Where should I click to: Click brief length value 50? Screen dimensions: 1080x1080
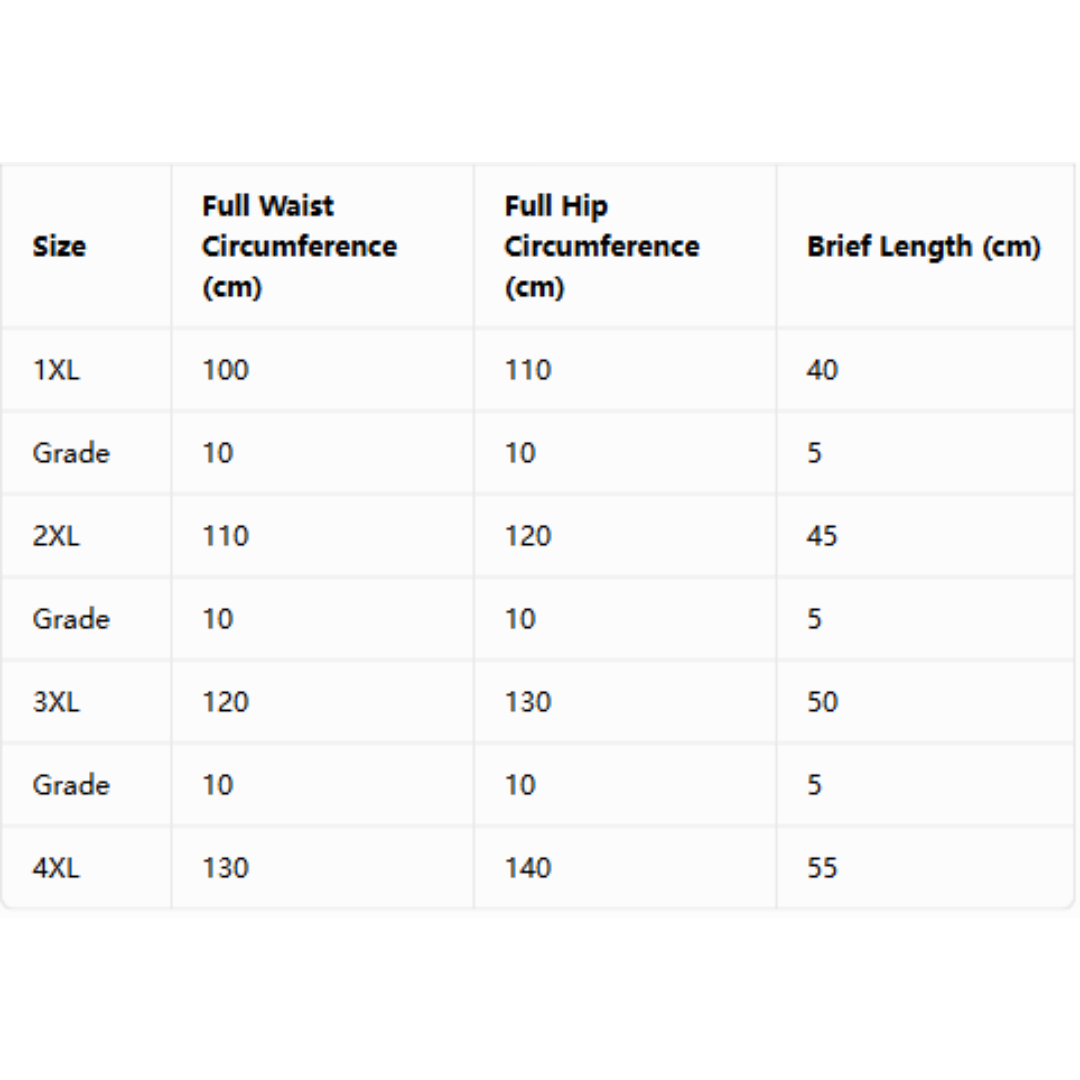coord(822,702)
